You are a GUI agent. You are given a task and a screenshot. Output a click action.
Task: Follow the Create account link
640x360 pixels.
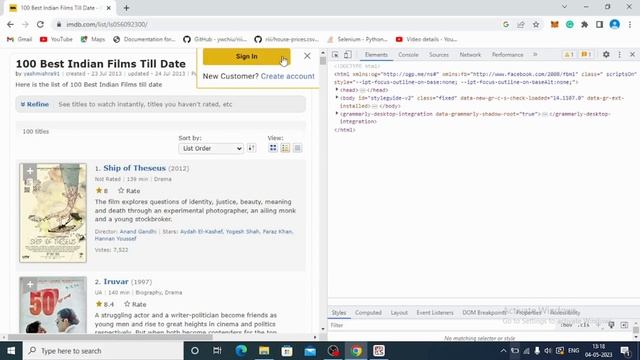tap(287, 76)
